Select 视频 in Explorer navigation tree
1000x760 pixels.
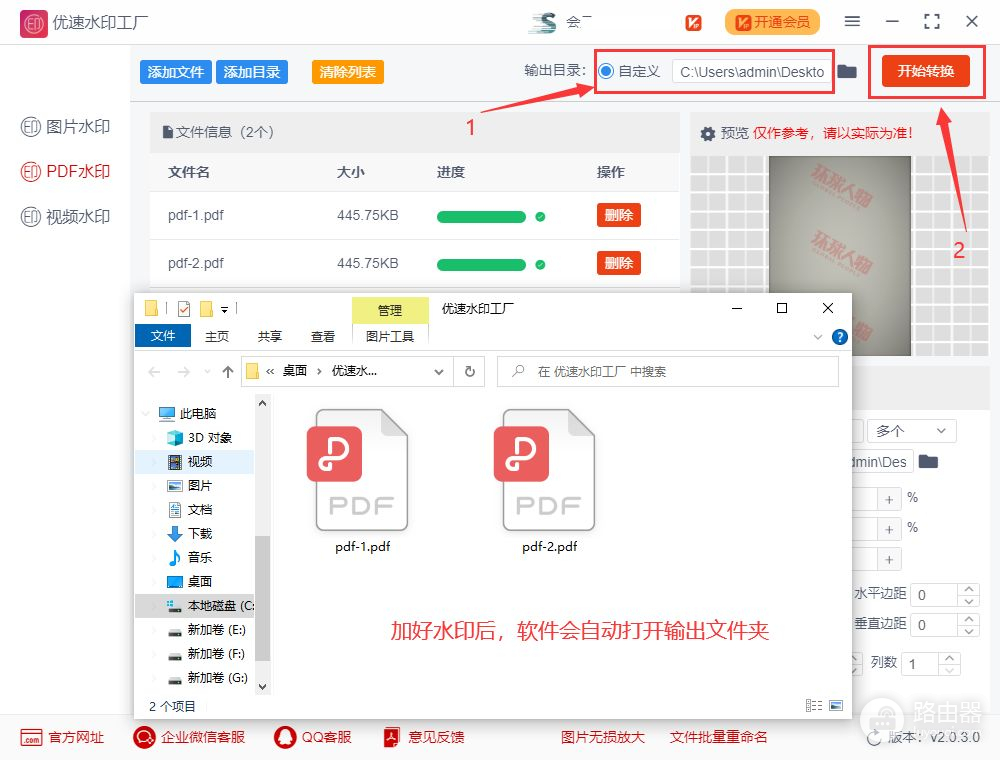coord(195,462)
